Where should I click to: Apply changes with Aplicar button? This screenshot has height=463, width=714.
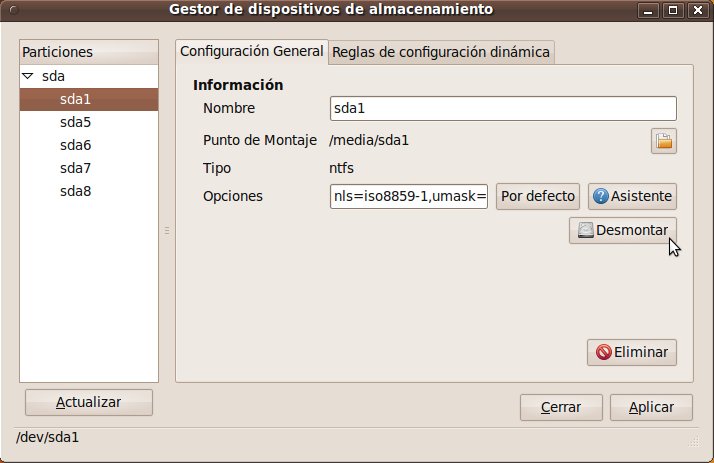point(651,407)
